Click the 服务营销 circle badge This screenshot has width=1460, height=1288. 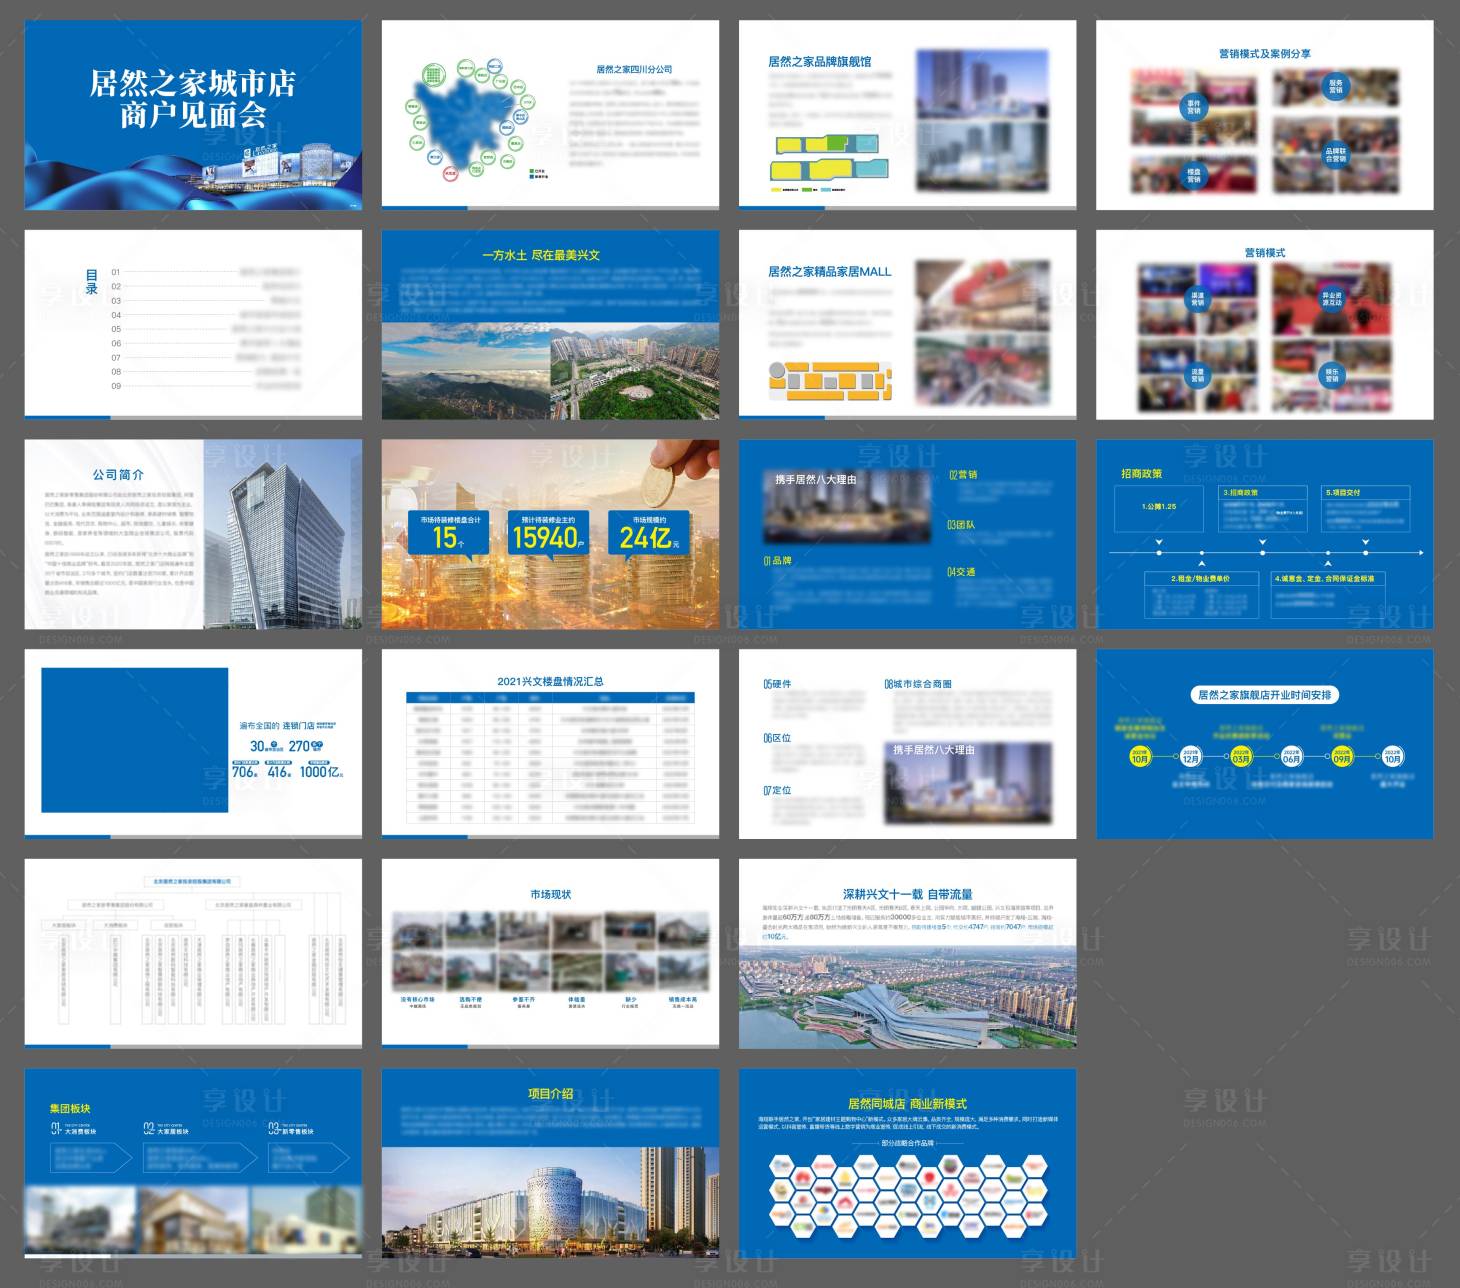point(1335,86)
